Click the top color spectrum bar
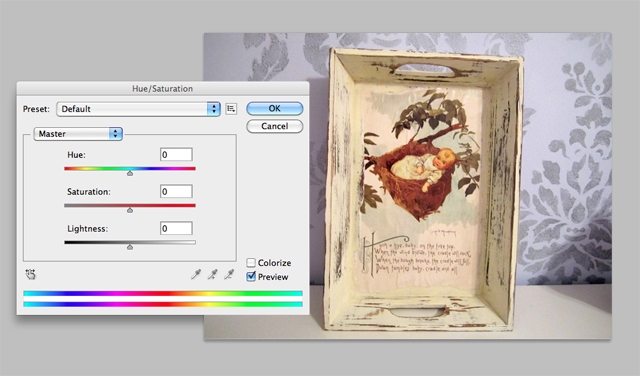 point(163,294)
